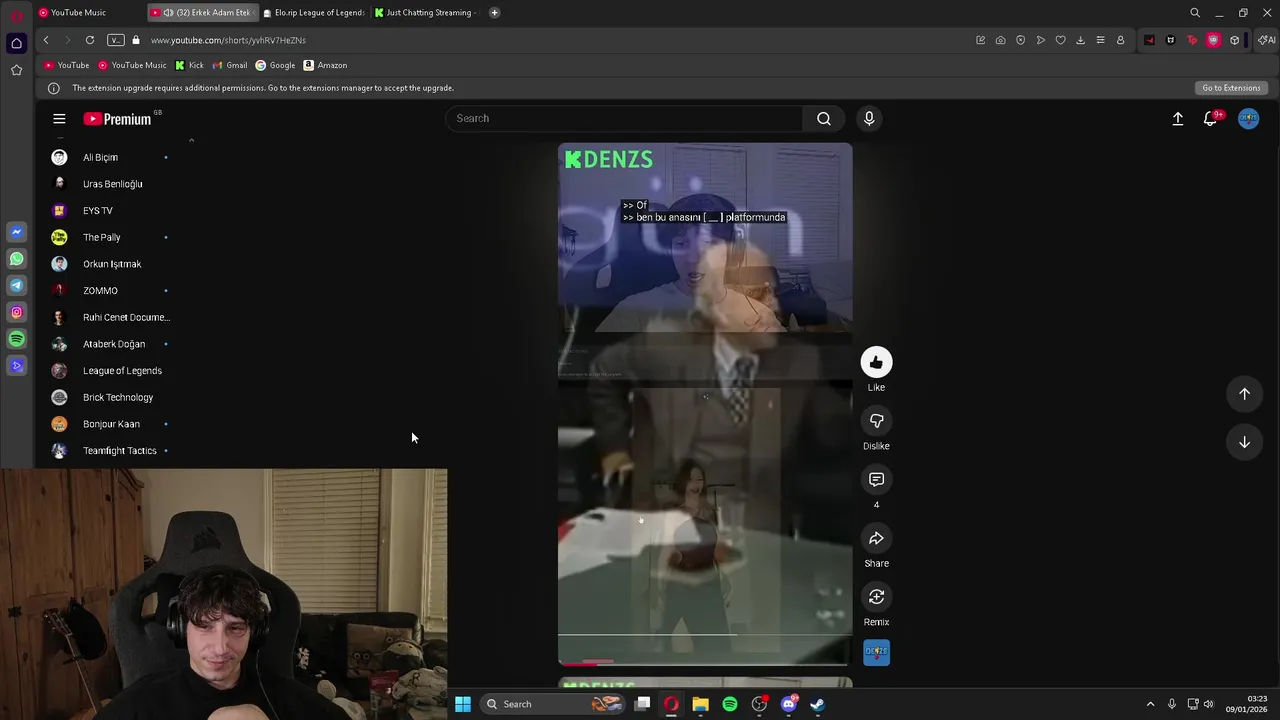Image resolution: width=1280 pixels, height=720 pixels.
Task: Go to the YouTube Premium home logo
Action: point(118,119)
